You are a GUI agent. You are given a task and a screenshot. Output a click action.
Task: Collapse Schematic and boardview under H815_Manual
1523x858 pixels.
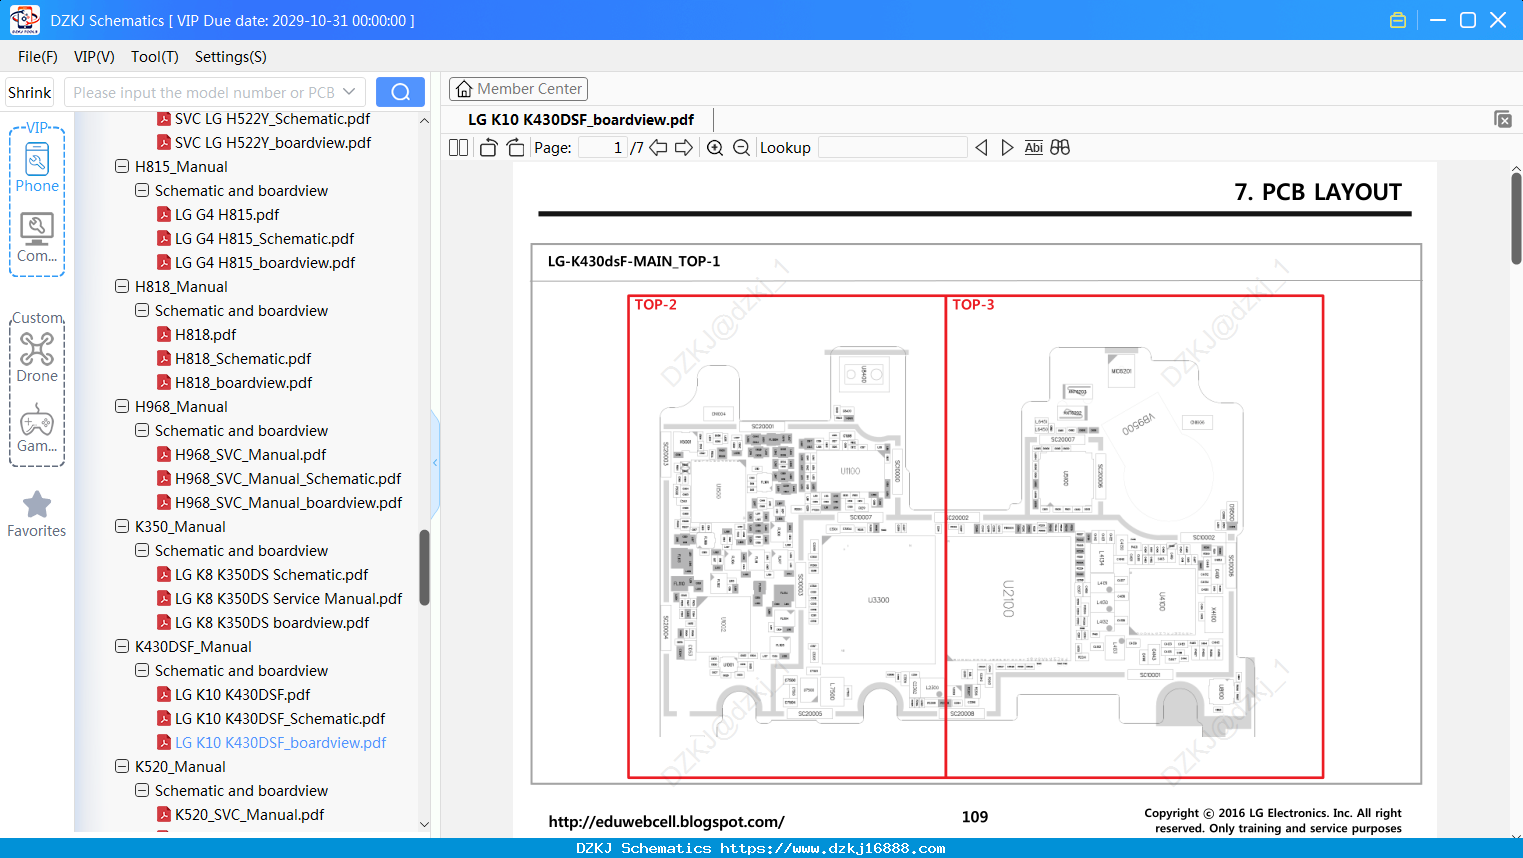click(x=142, y=190)
